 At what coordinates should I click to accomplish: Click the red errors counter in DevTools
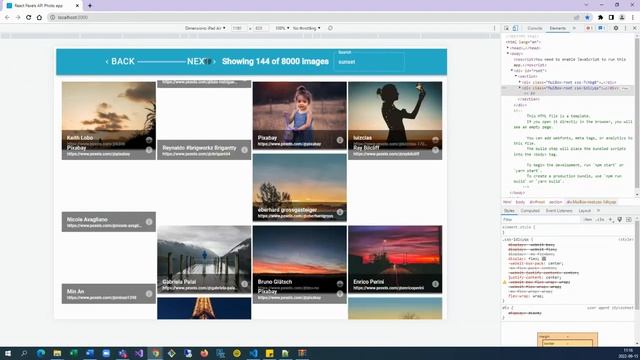point(589,28)
